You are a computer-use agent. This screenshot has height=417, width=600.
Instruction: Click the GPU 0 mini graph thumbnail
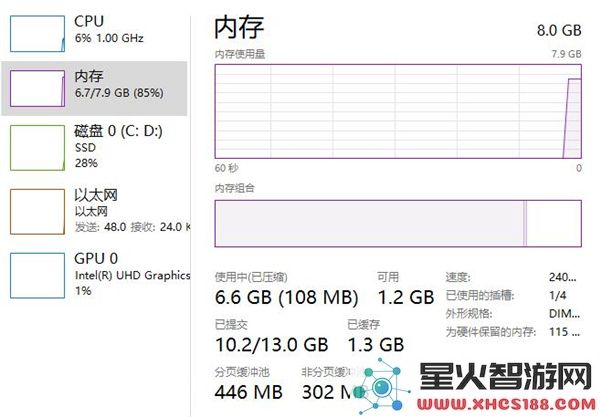(37, 275)
